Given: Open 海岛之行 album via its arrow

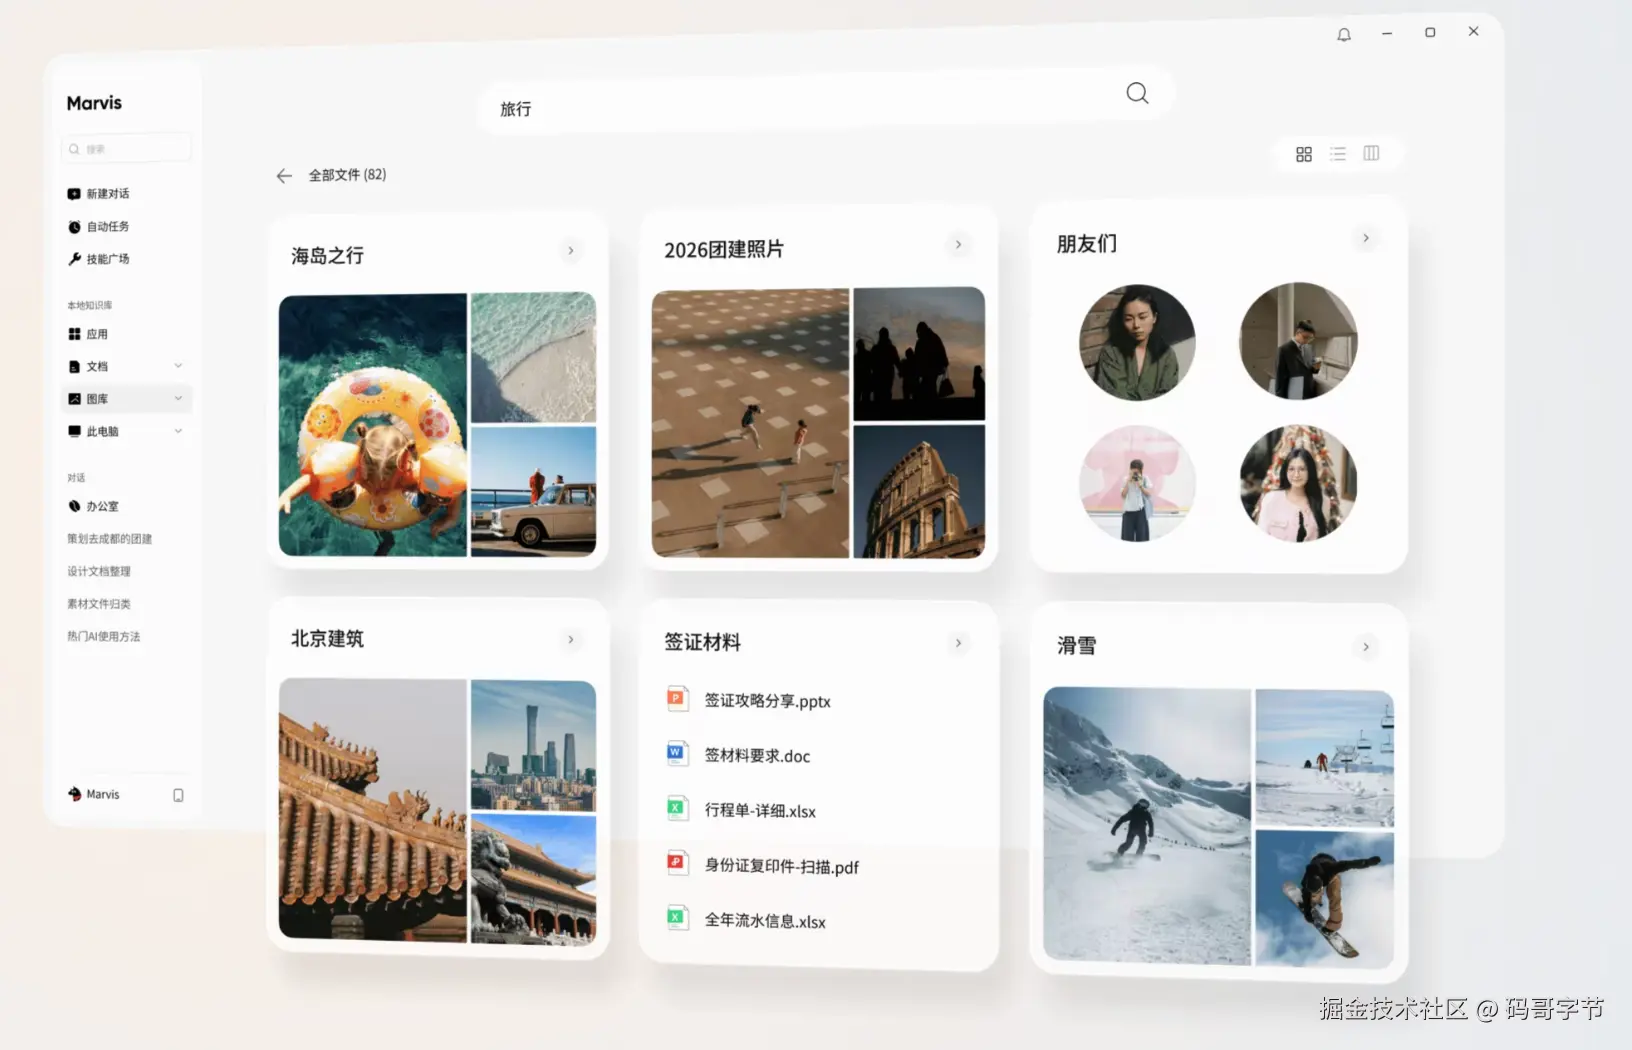Looking at the screenshot, I should coord(571,251).
